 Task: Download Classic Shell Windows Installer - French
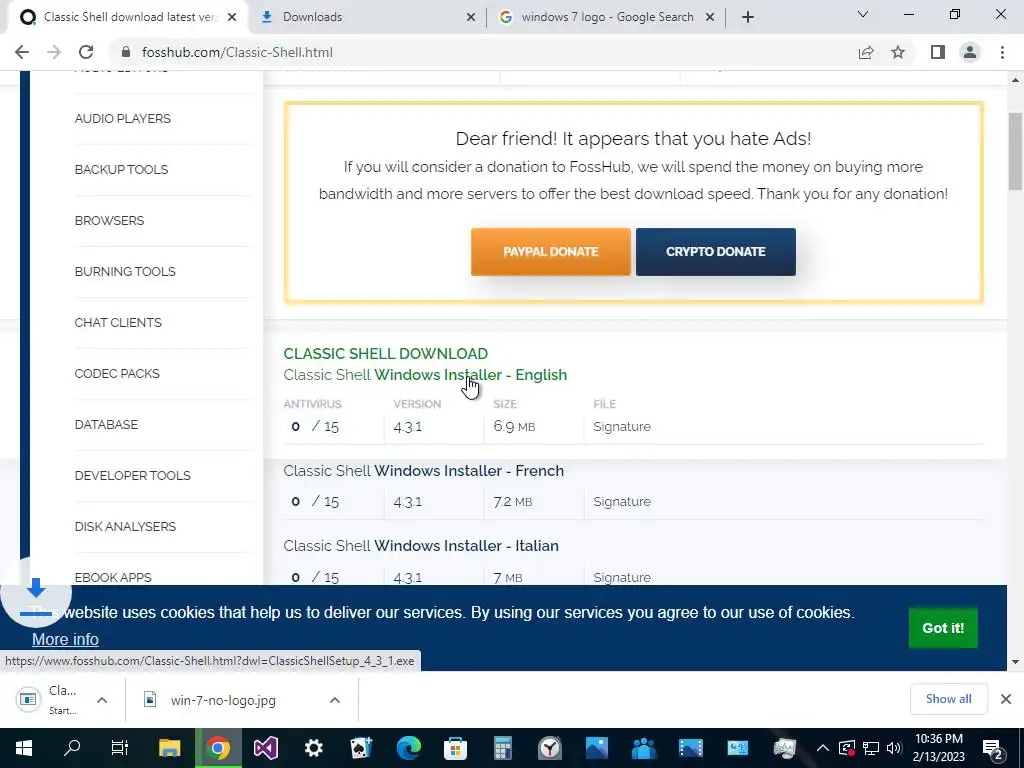click(x=423, y=471)
